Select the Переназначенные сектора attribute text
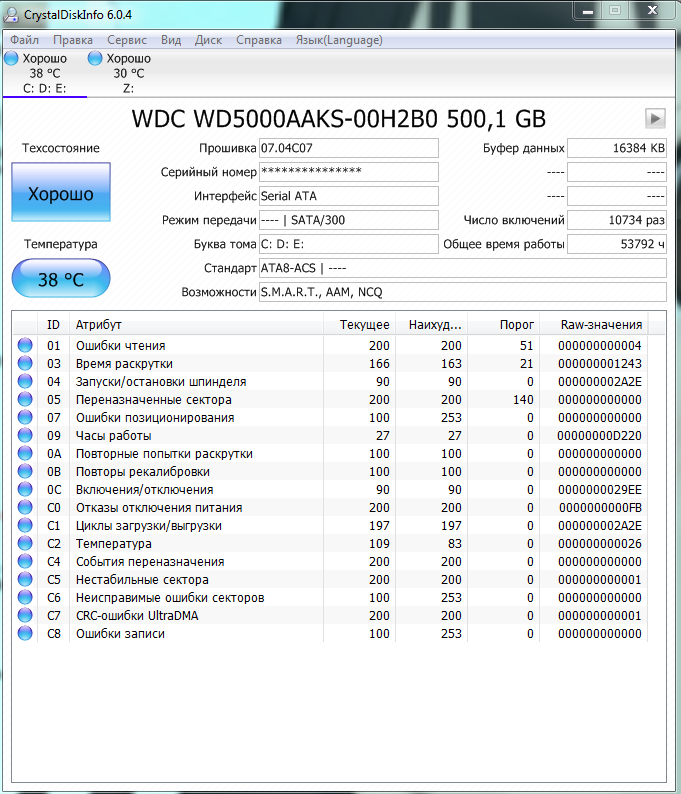 point(153,400)
